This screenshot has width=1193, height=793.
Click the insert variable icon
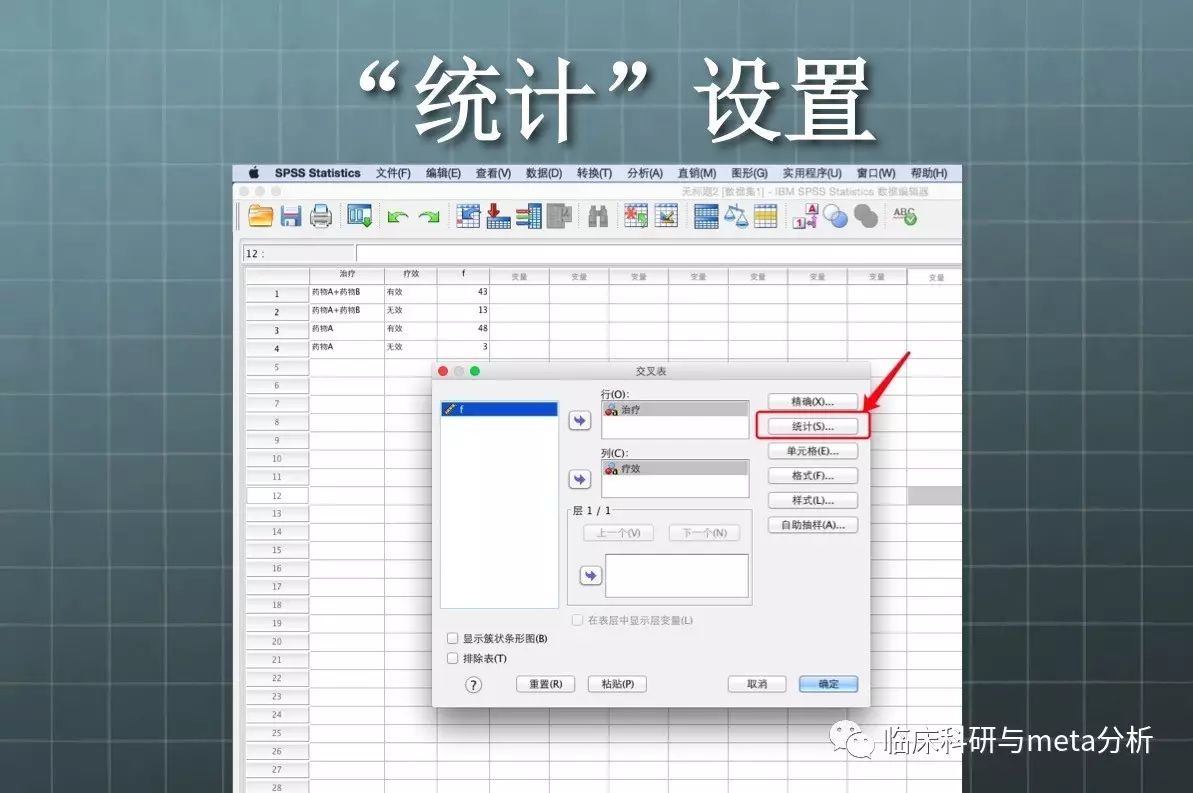point(666,216)
